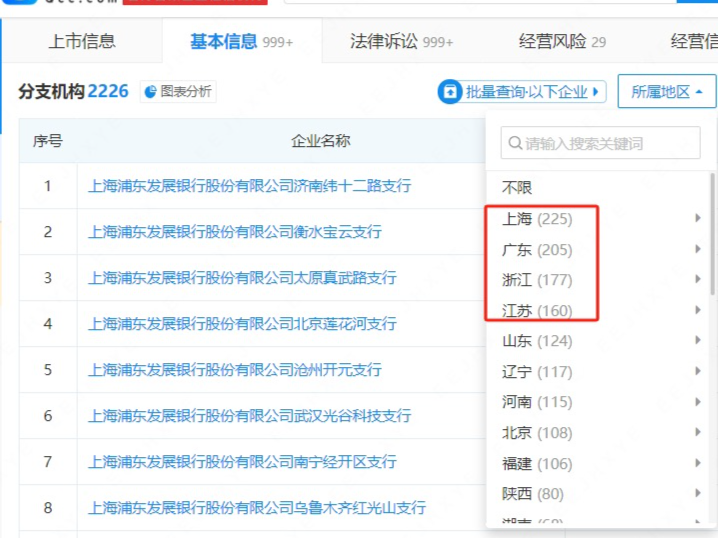Select 河南 (115) region option

[537, 402]
